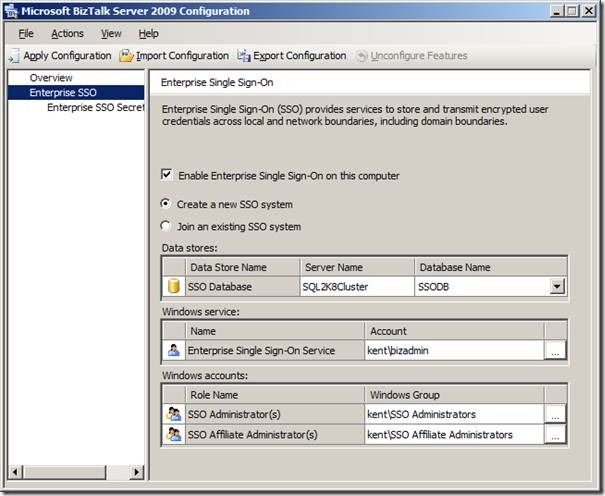Select Create a new SSO system radio
This screenshot has width=605, height=496.
point(166,203)
